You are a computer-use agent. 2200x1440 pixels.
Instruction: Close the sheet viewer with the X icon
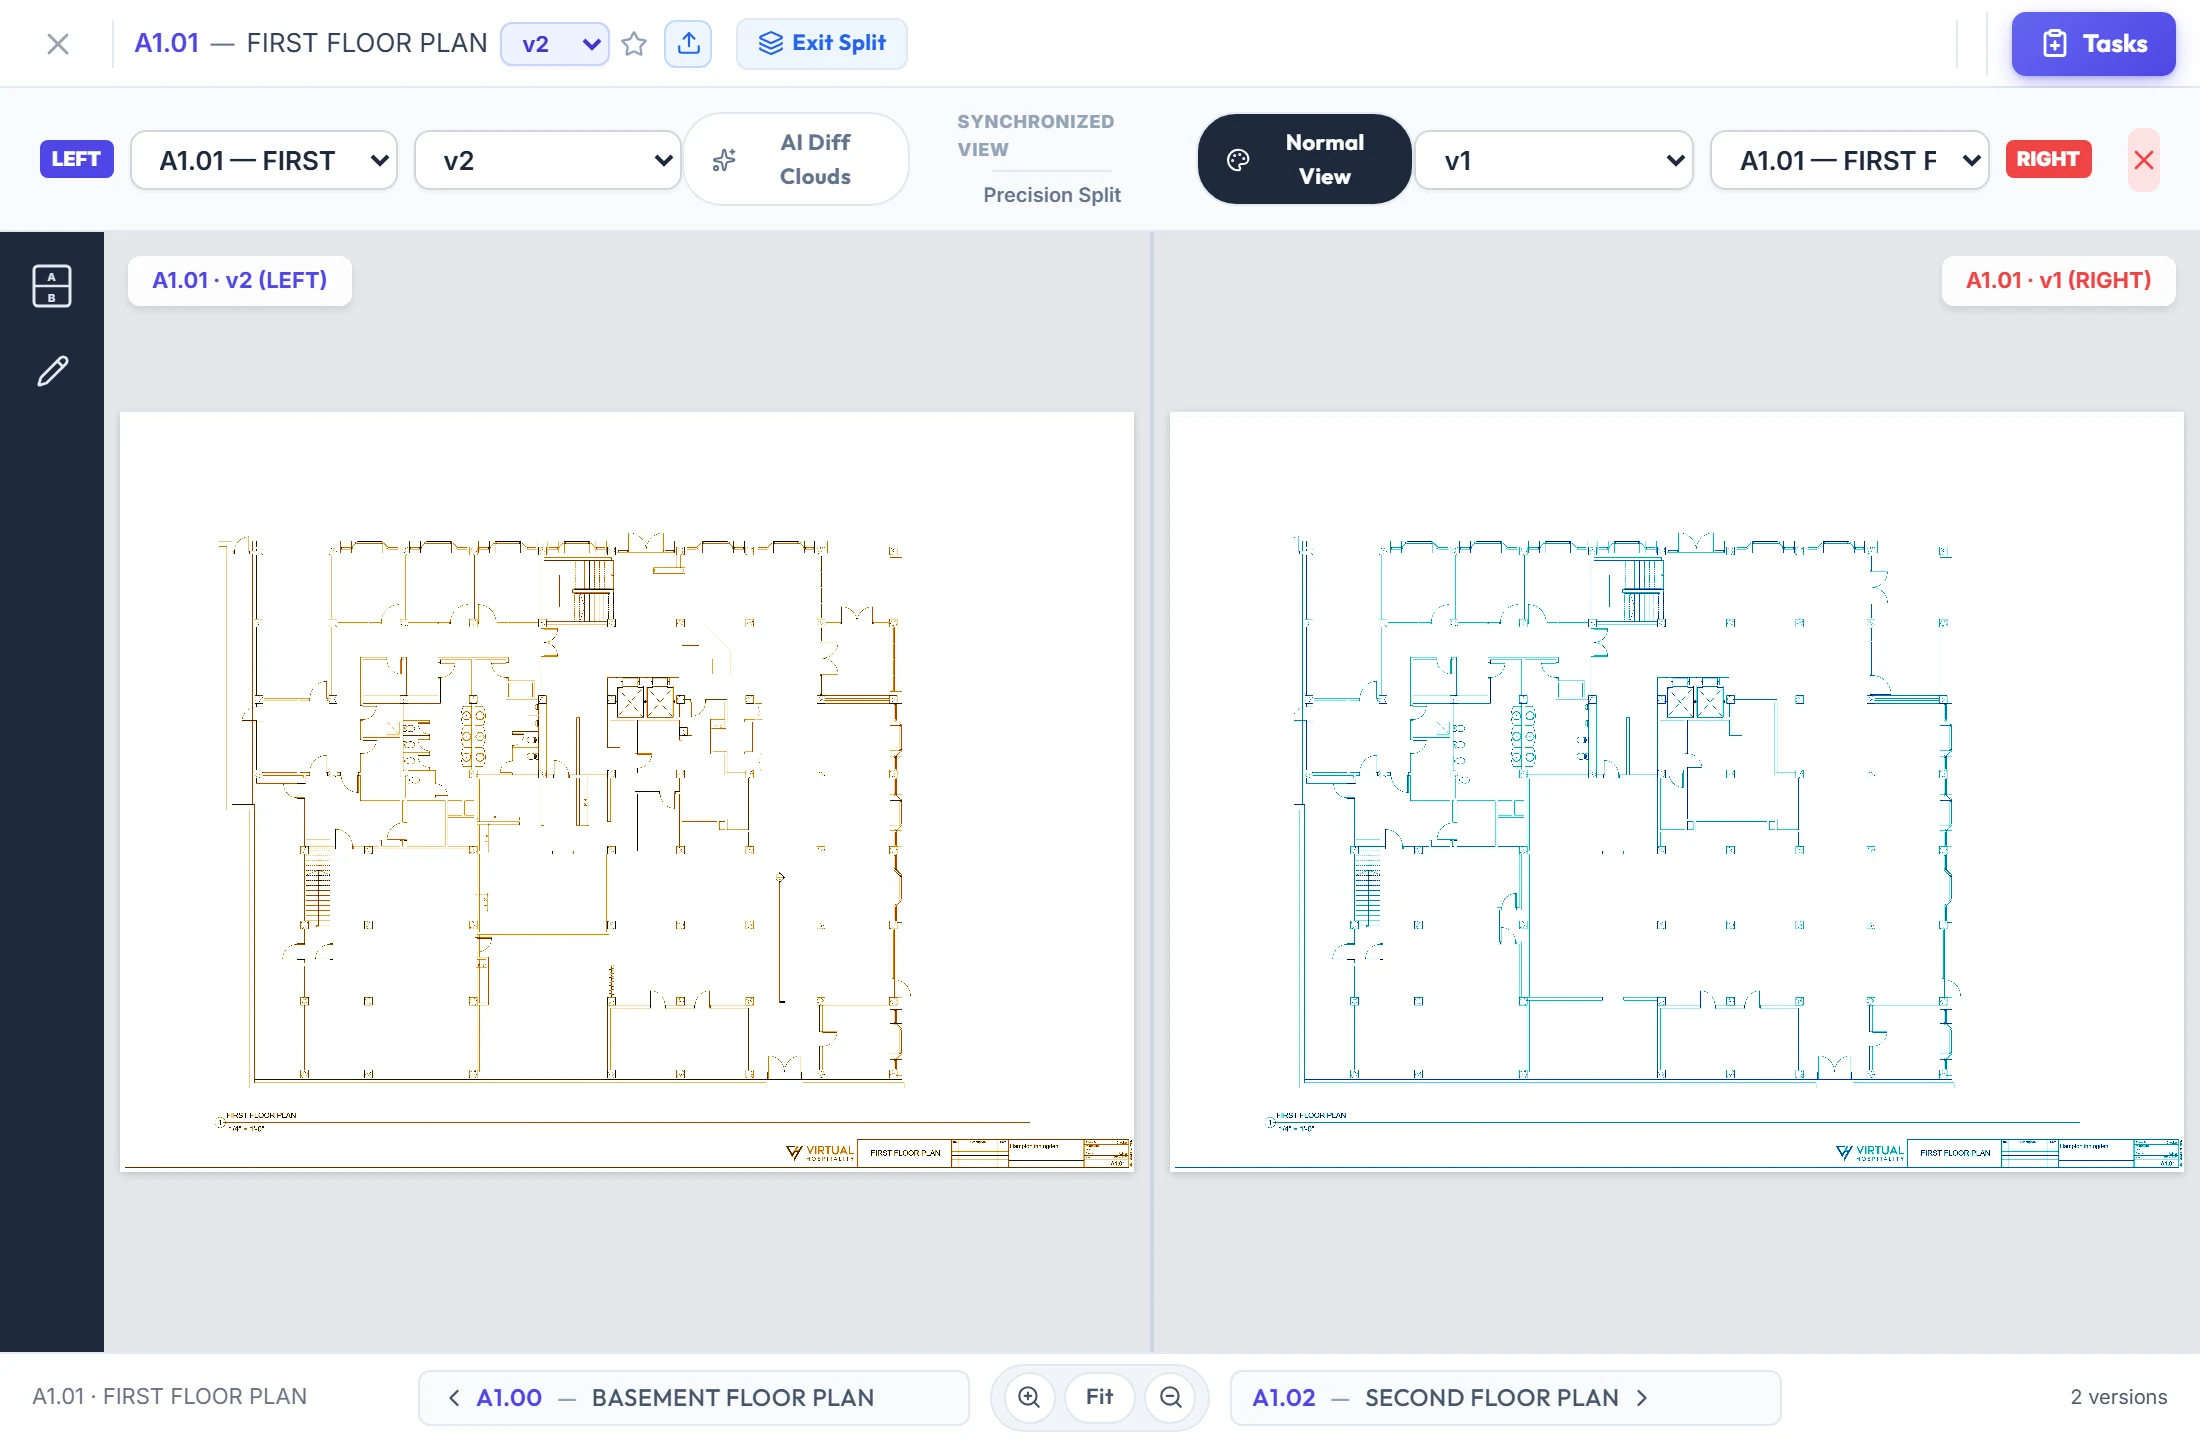(58, 44)
